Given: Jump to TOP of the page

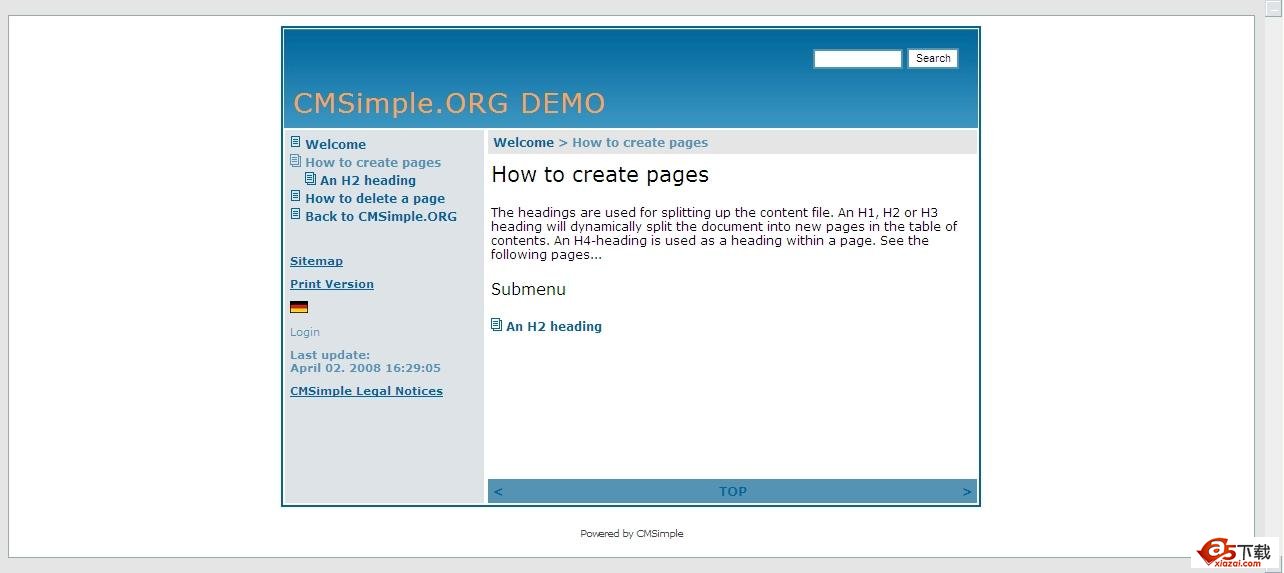Looking at the screenshot, I should point(732,492).
